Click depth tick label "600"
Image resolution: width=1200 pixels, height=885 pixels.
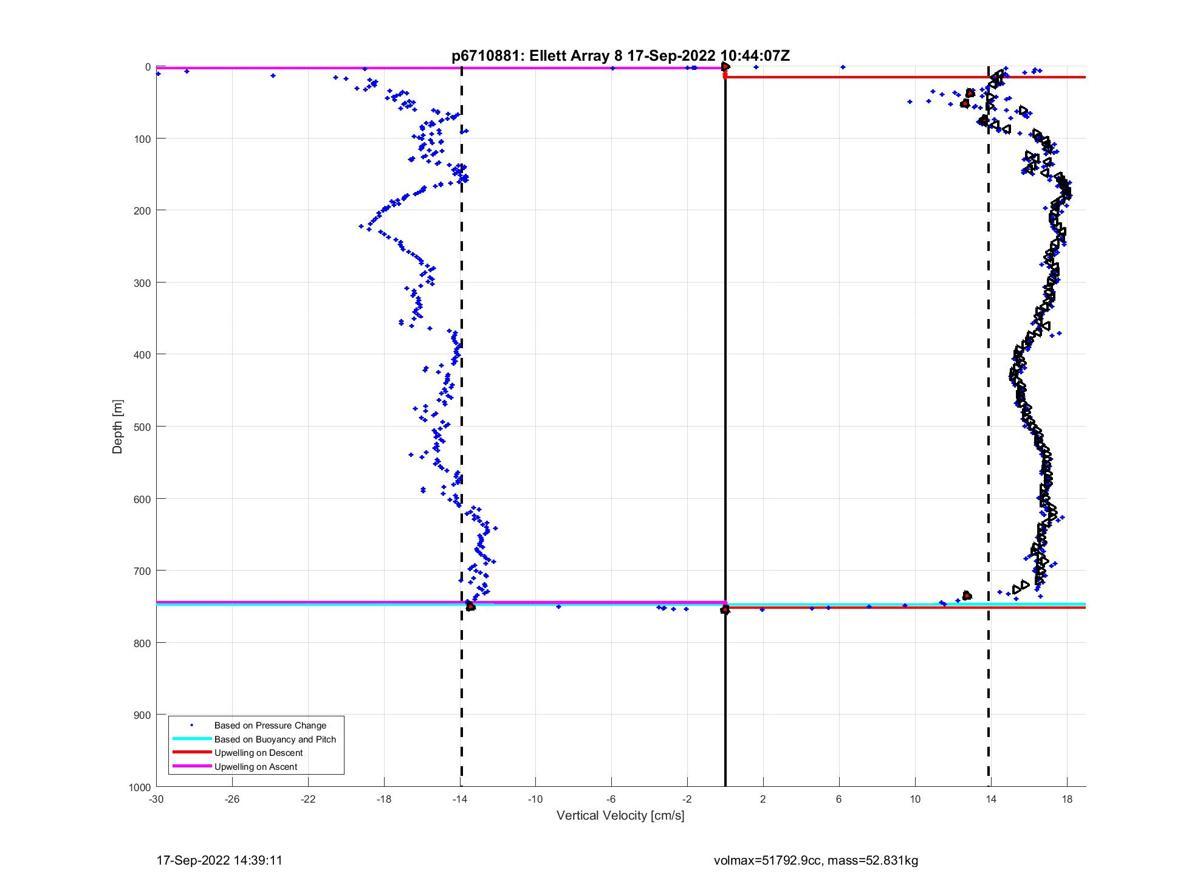tap(142, 499)
